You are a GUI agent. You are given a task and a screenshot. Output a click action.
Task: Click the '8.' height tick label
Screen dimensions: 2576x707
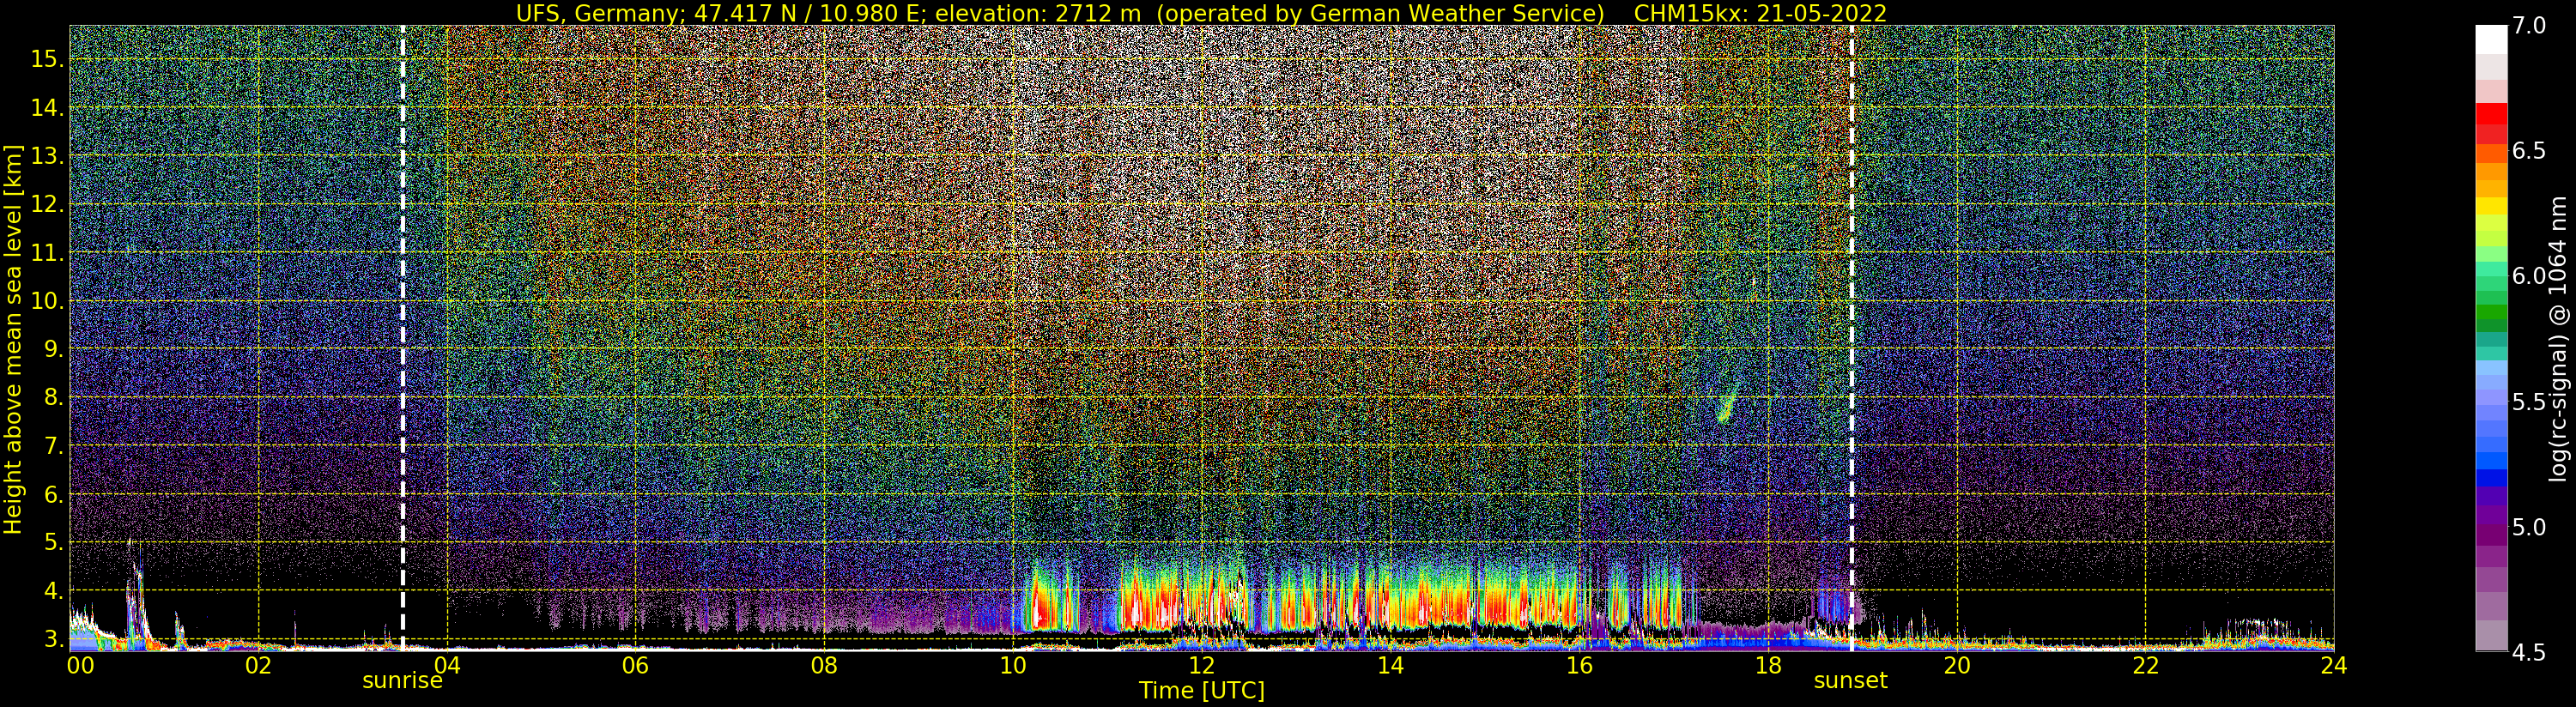(x=53, y=397)
